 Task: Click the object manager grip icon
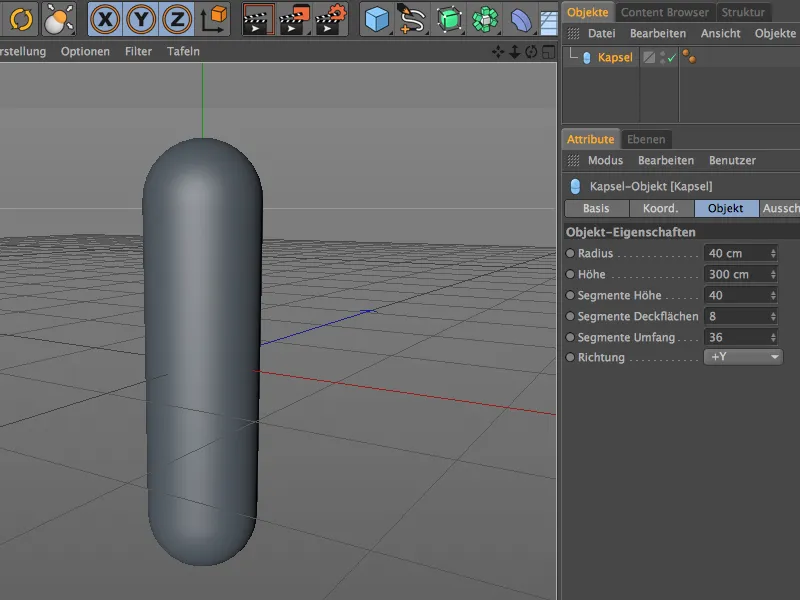pyautogui.click(x=573, y=34)
